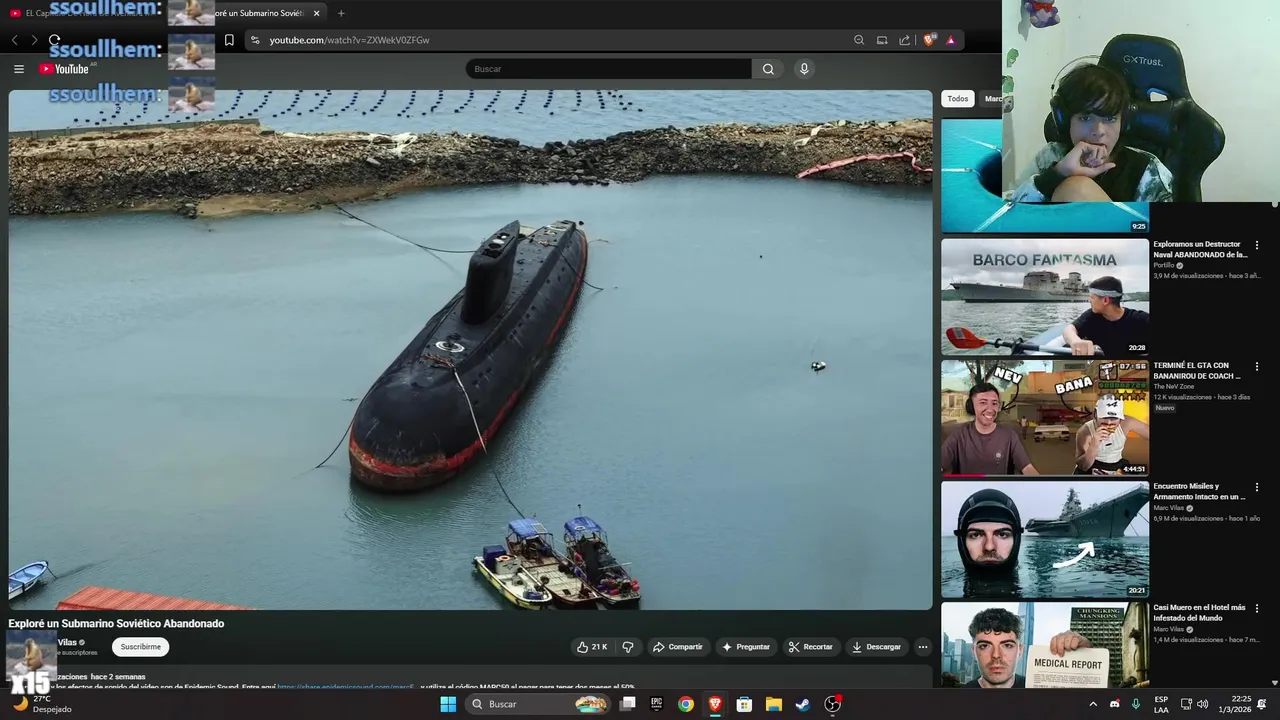Viewport: 1280px width, 720px height.
Task: Click the picture-in-picture icon in address bar
Action: coord(882,40)
